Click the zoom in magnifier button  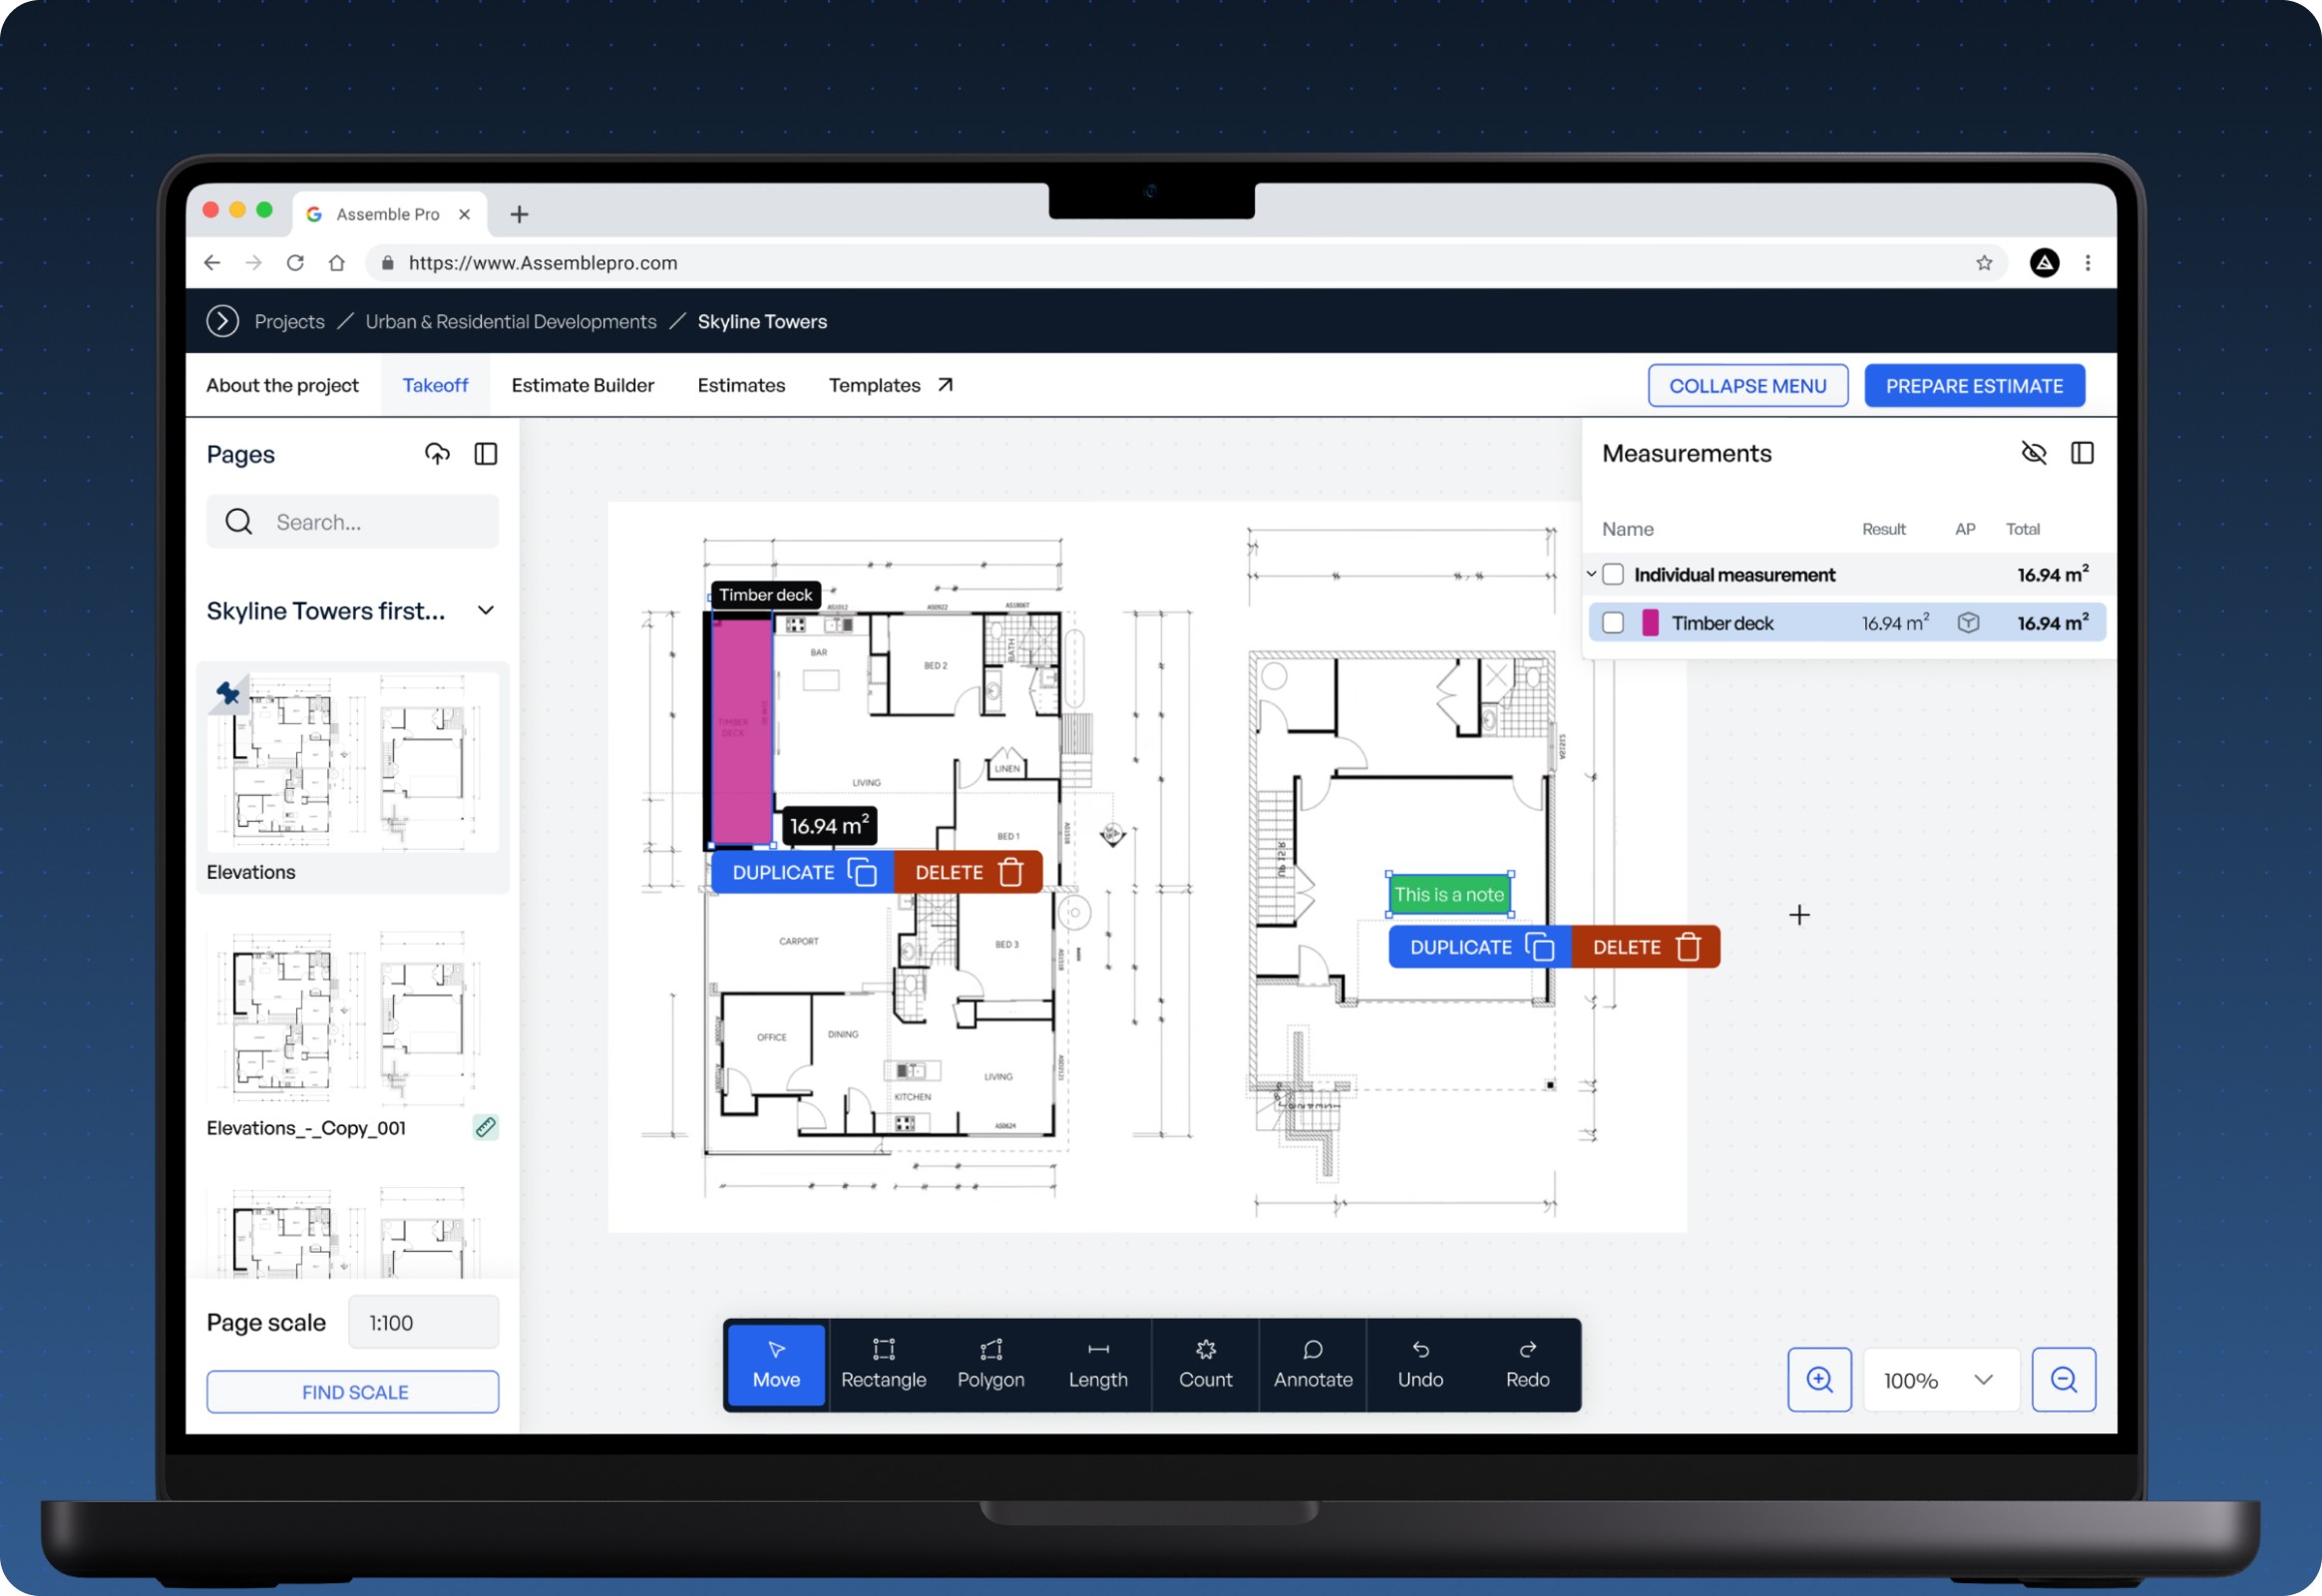click(x=1819, y=1380)
